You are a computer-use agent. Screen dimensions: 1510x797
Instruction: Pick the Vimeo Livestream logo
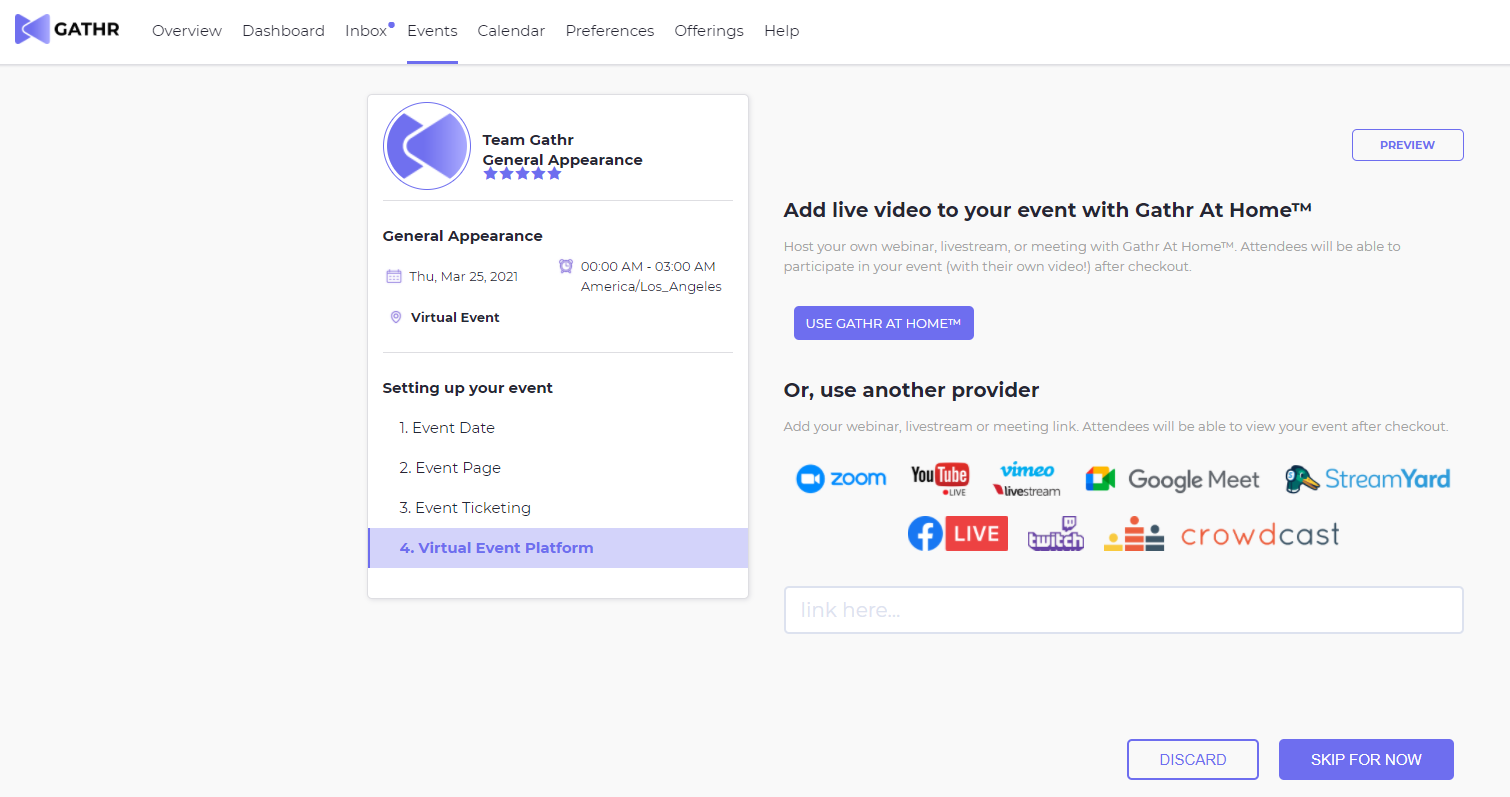(1027, 480)
